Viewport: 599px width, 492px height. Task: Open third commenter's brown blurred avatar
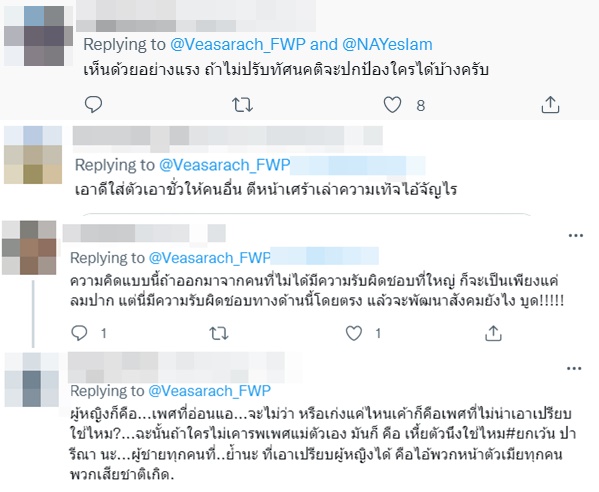pyautogui.click(x=29, y=248)
